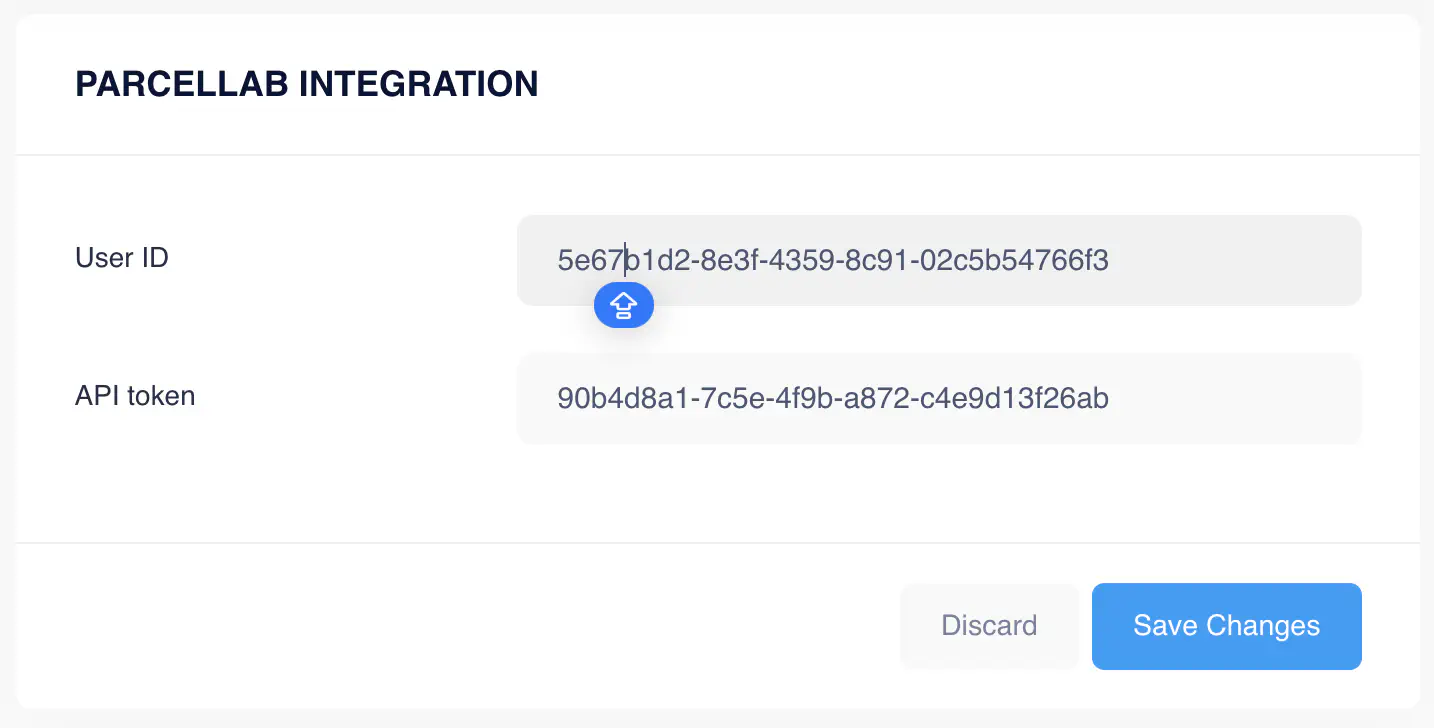Save the ParcelLab integration settings
This screenshot has height=728, width=1434.
pyautogui.click(x=1226, y=626)
